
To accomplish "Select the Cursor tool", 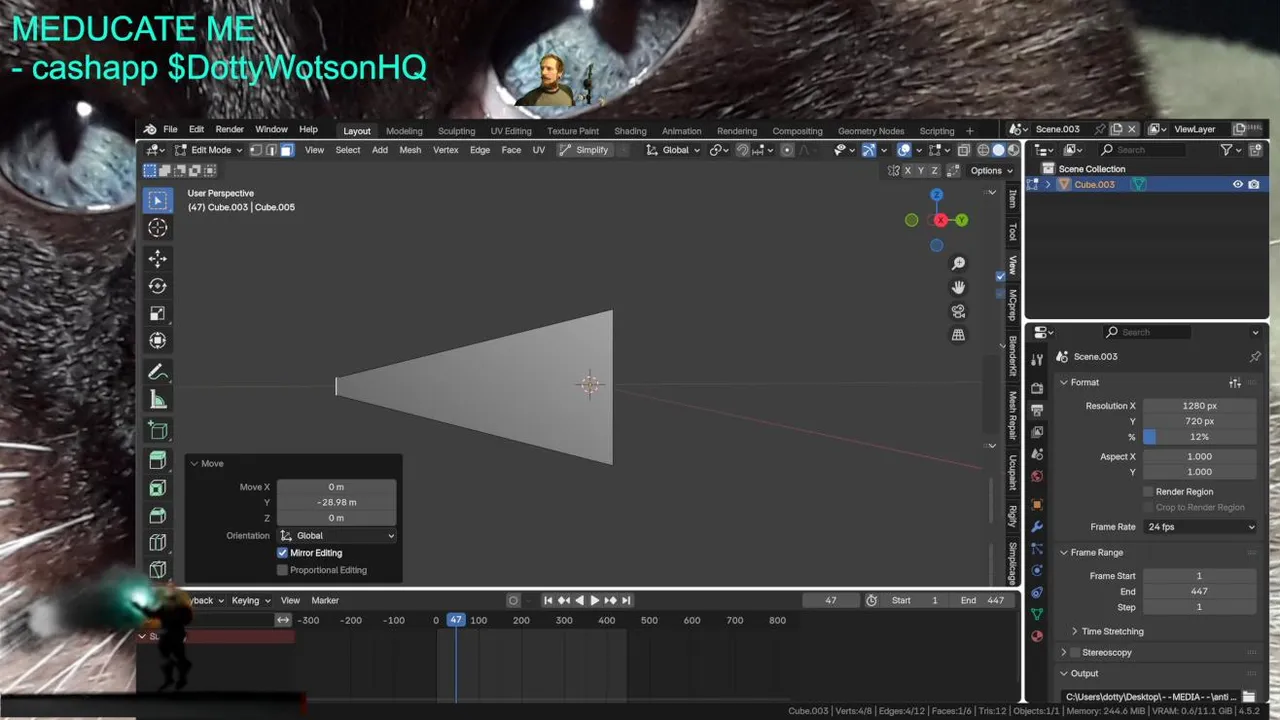I will point(157,228).
